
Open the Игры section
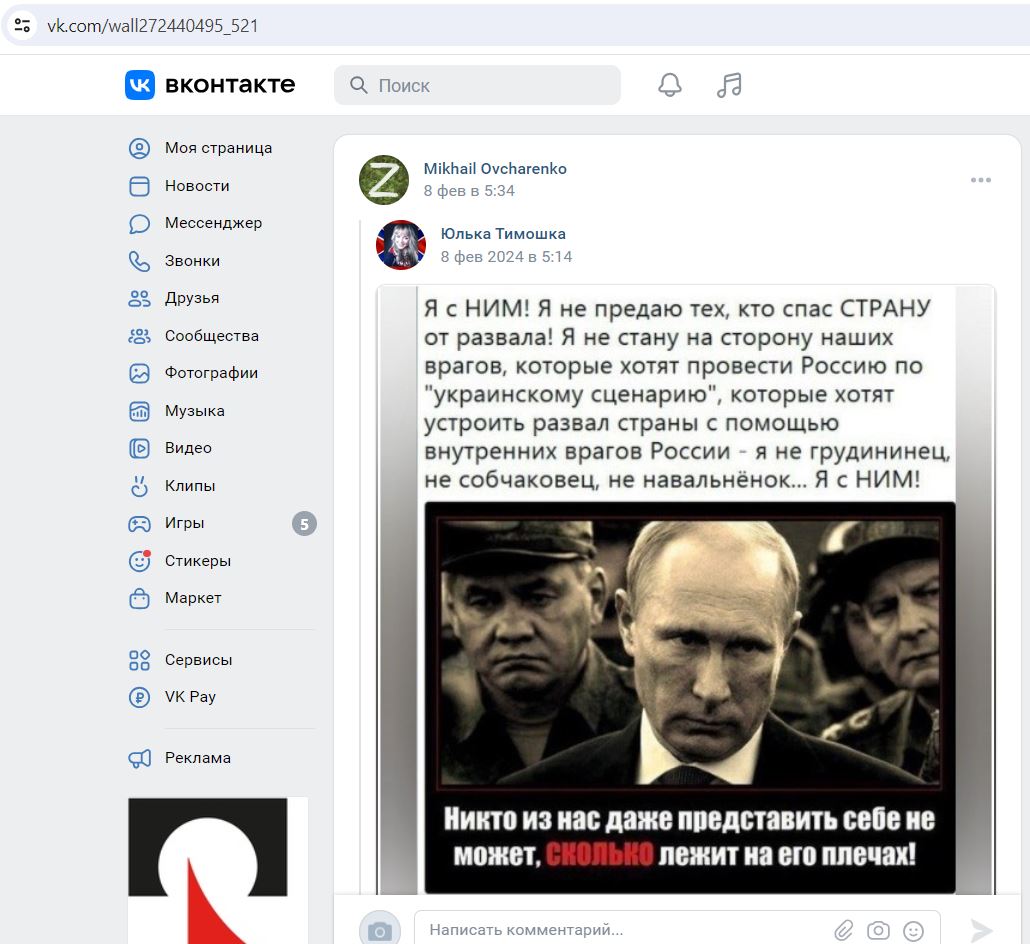[184, 524]
